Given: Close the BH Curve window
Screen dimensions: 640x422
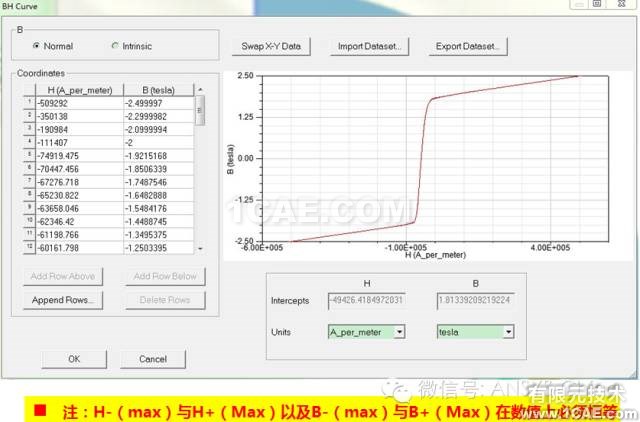Looking at the screenshot, I should tap(621, 4).
